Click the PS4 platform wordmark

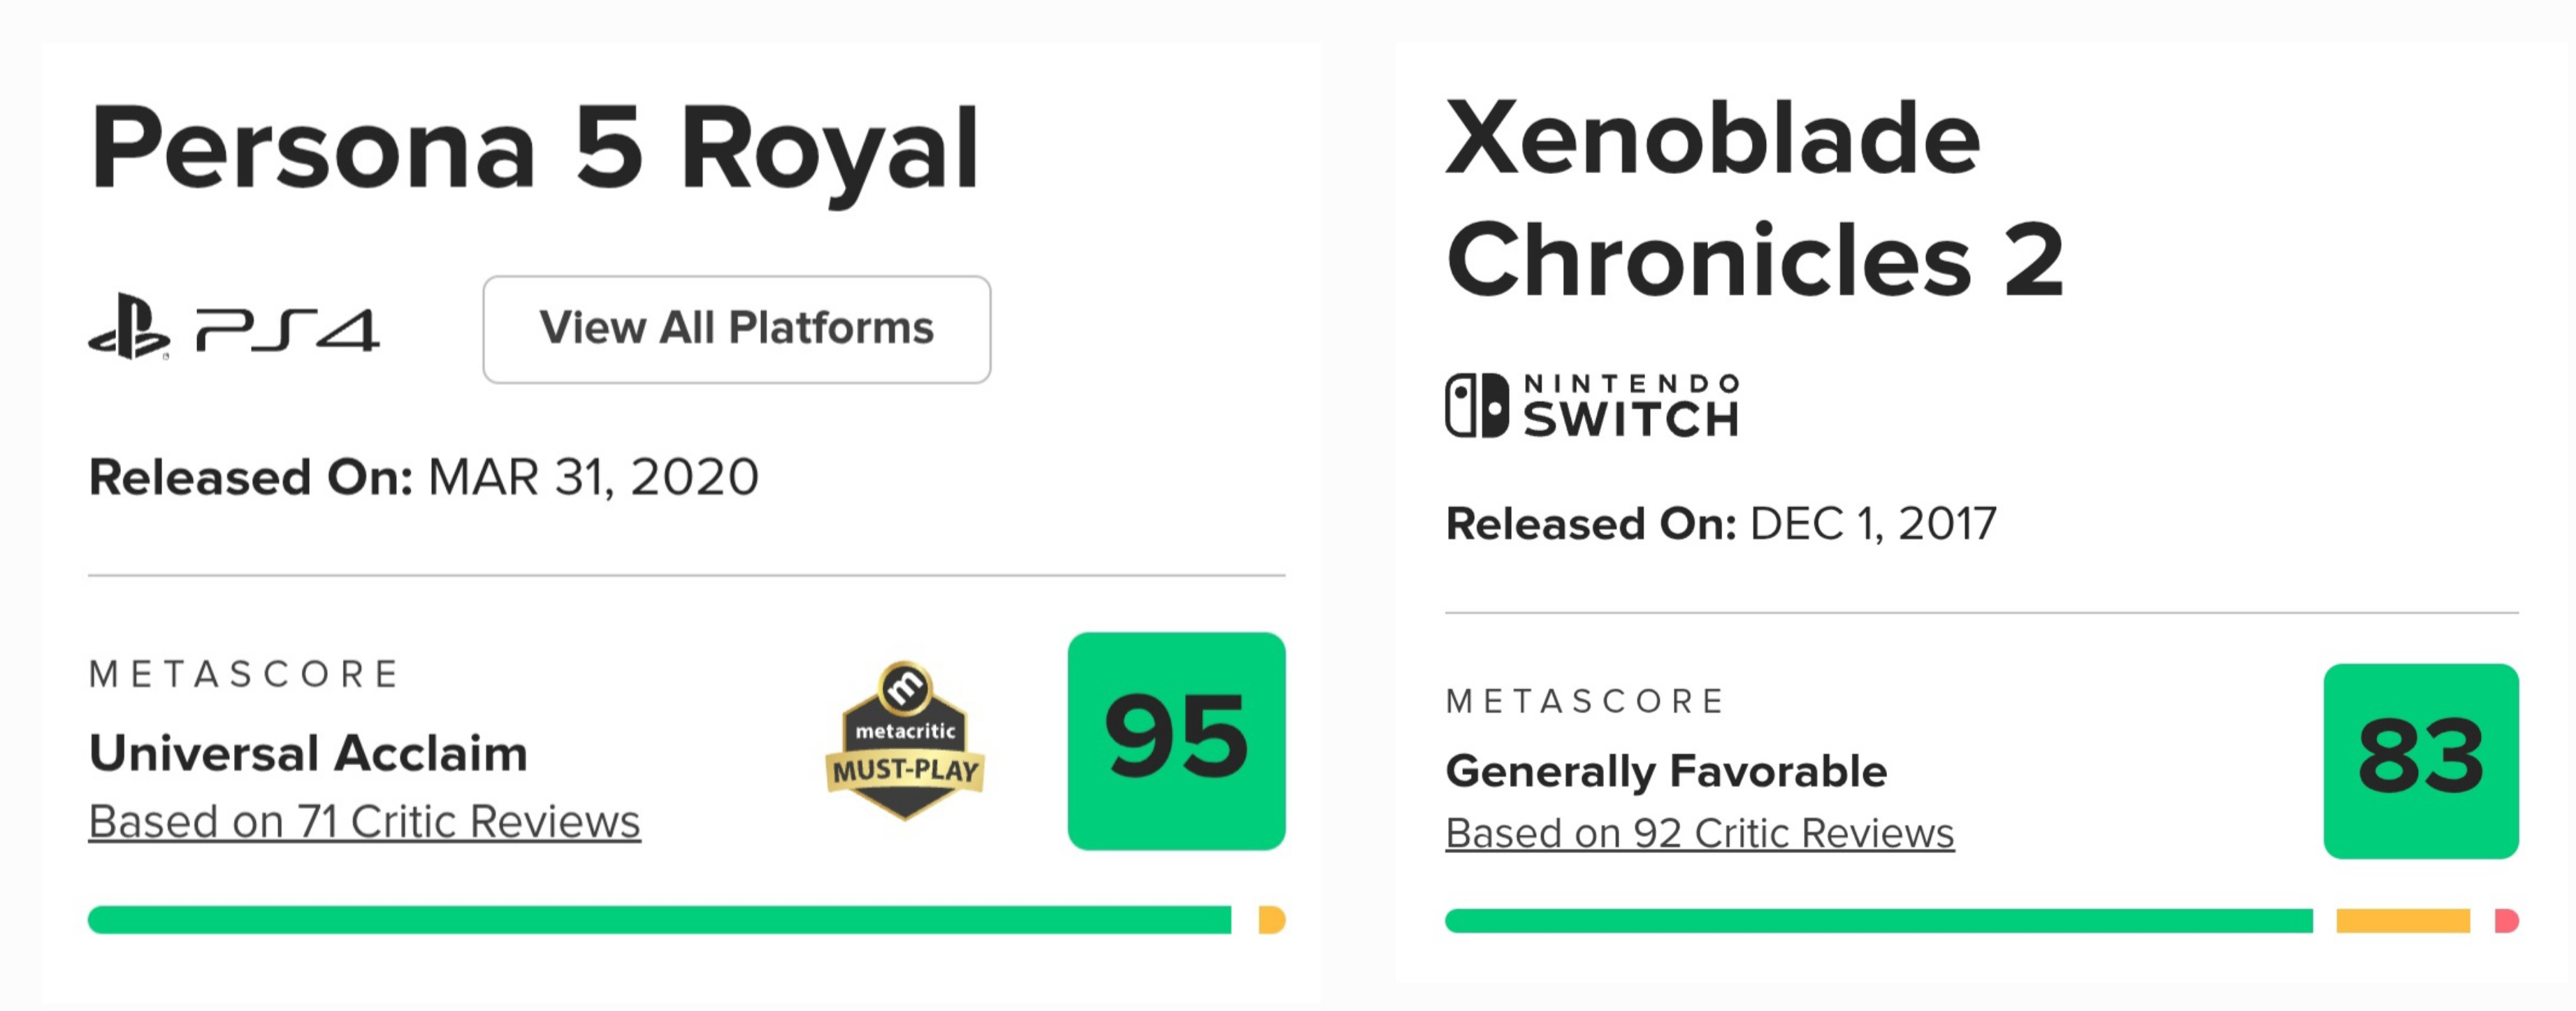point(288,329)
